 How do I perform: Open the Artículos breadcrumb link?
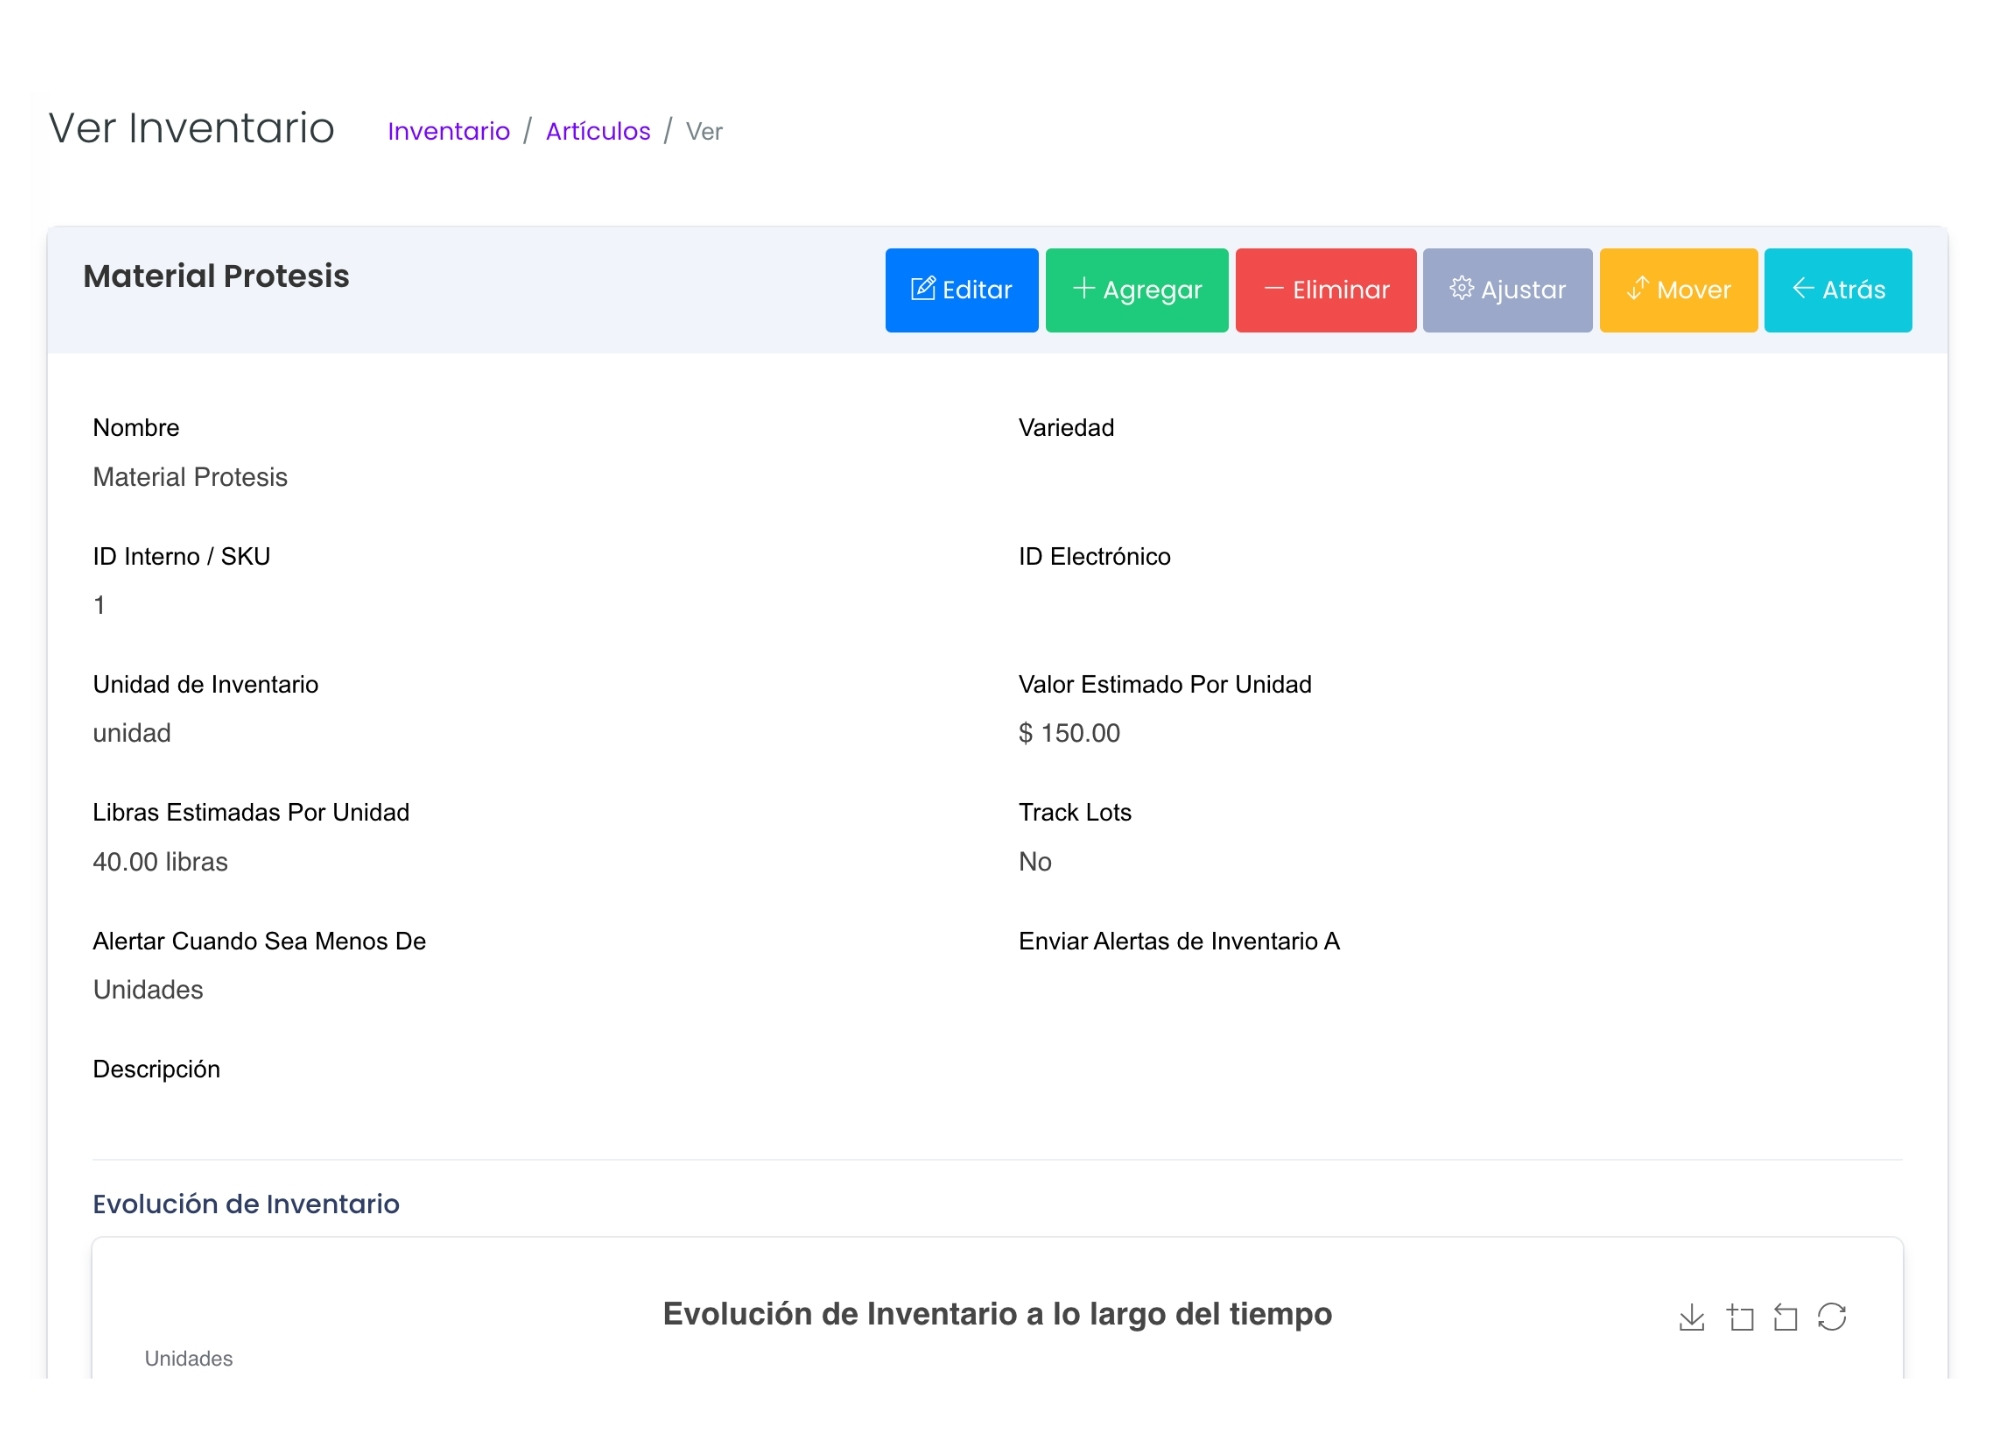[x=597, y=131]
